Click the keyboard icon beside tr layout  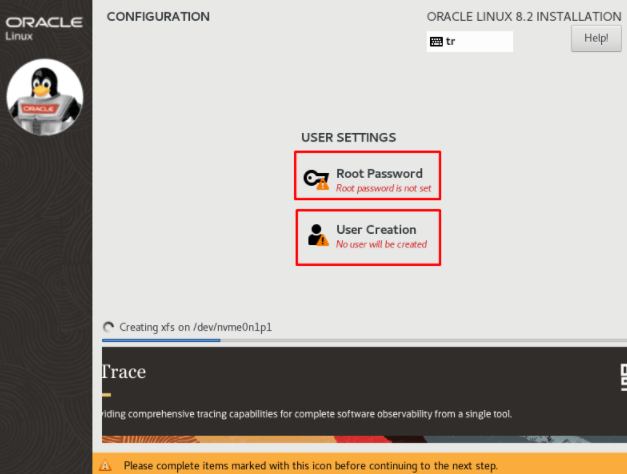click(x=436, y=42)
